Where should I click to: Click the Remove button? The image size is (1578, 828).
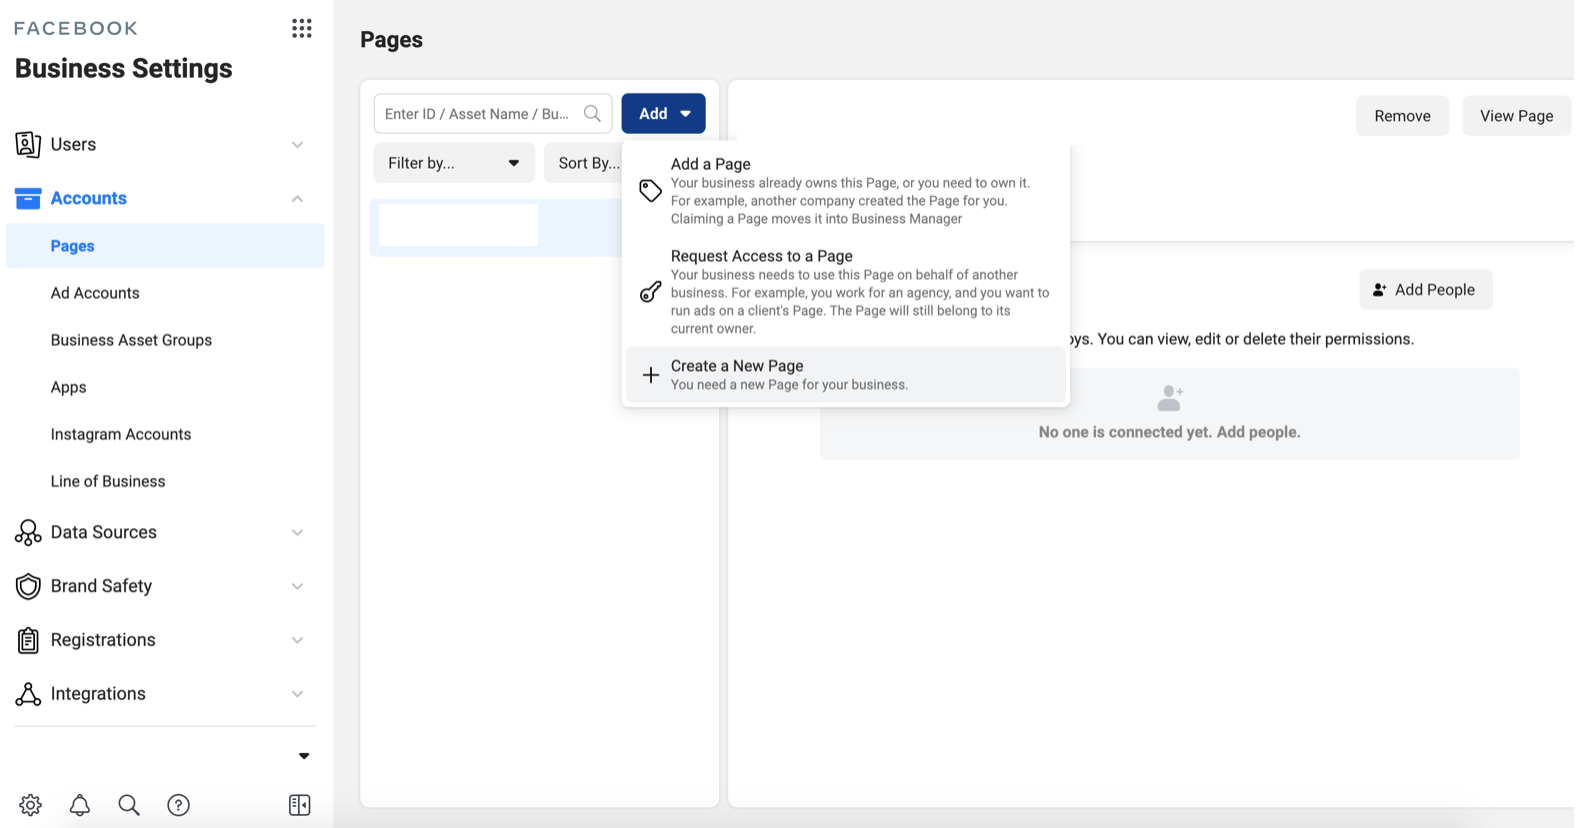1402,116
